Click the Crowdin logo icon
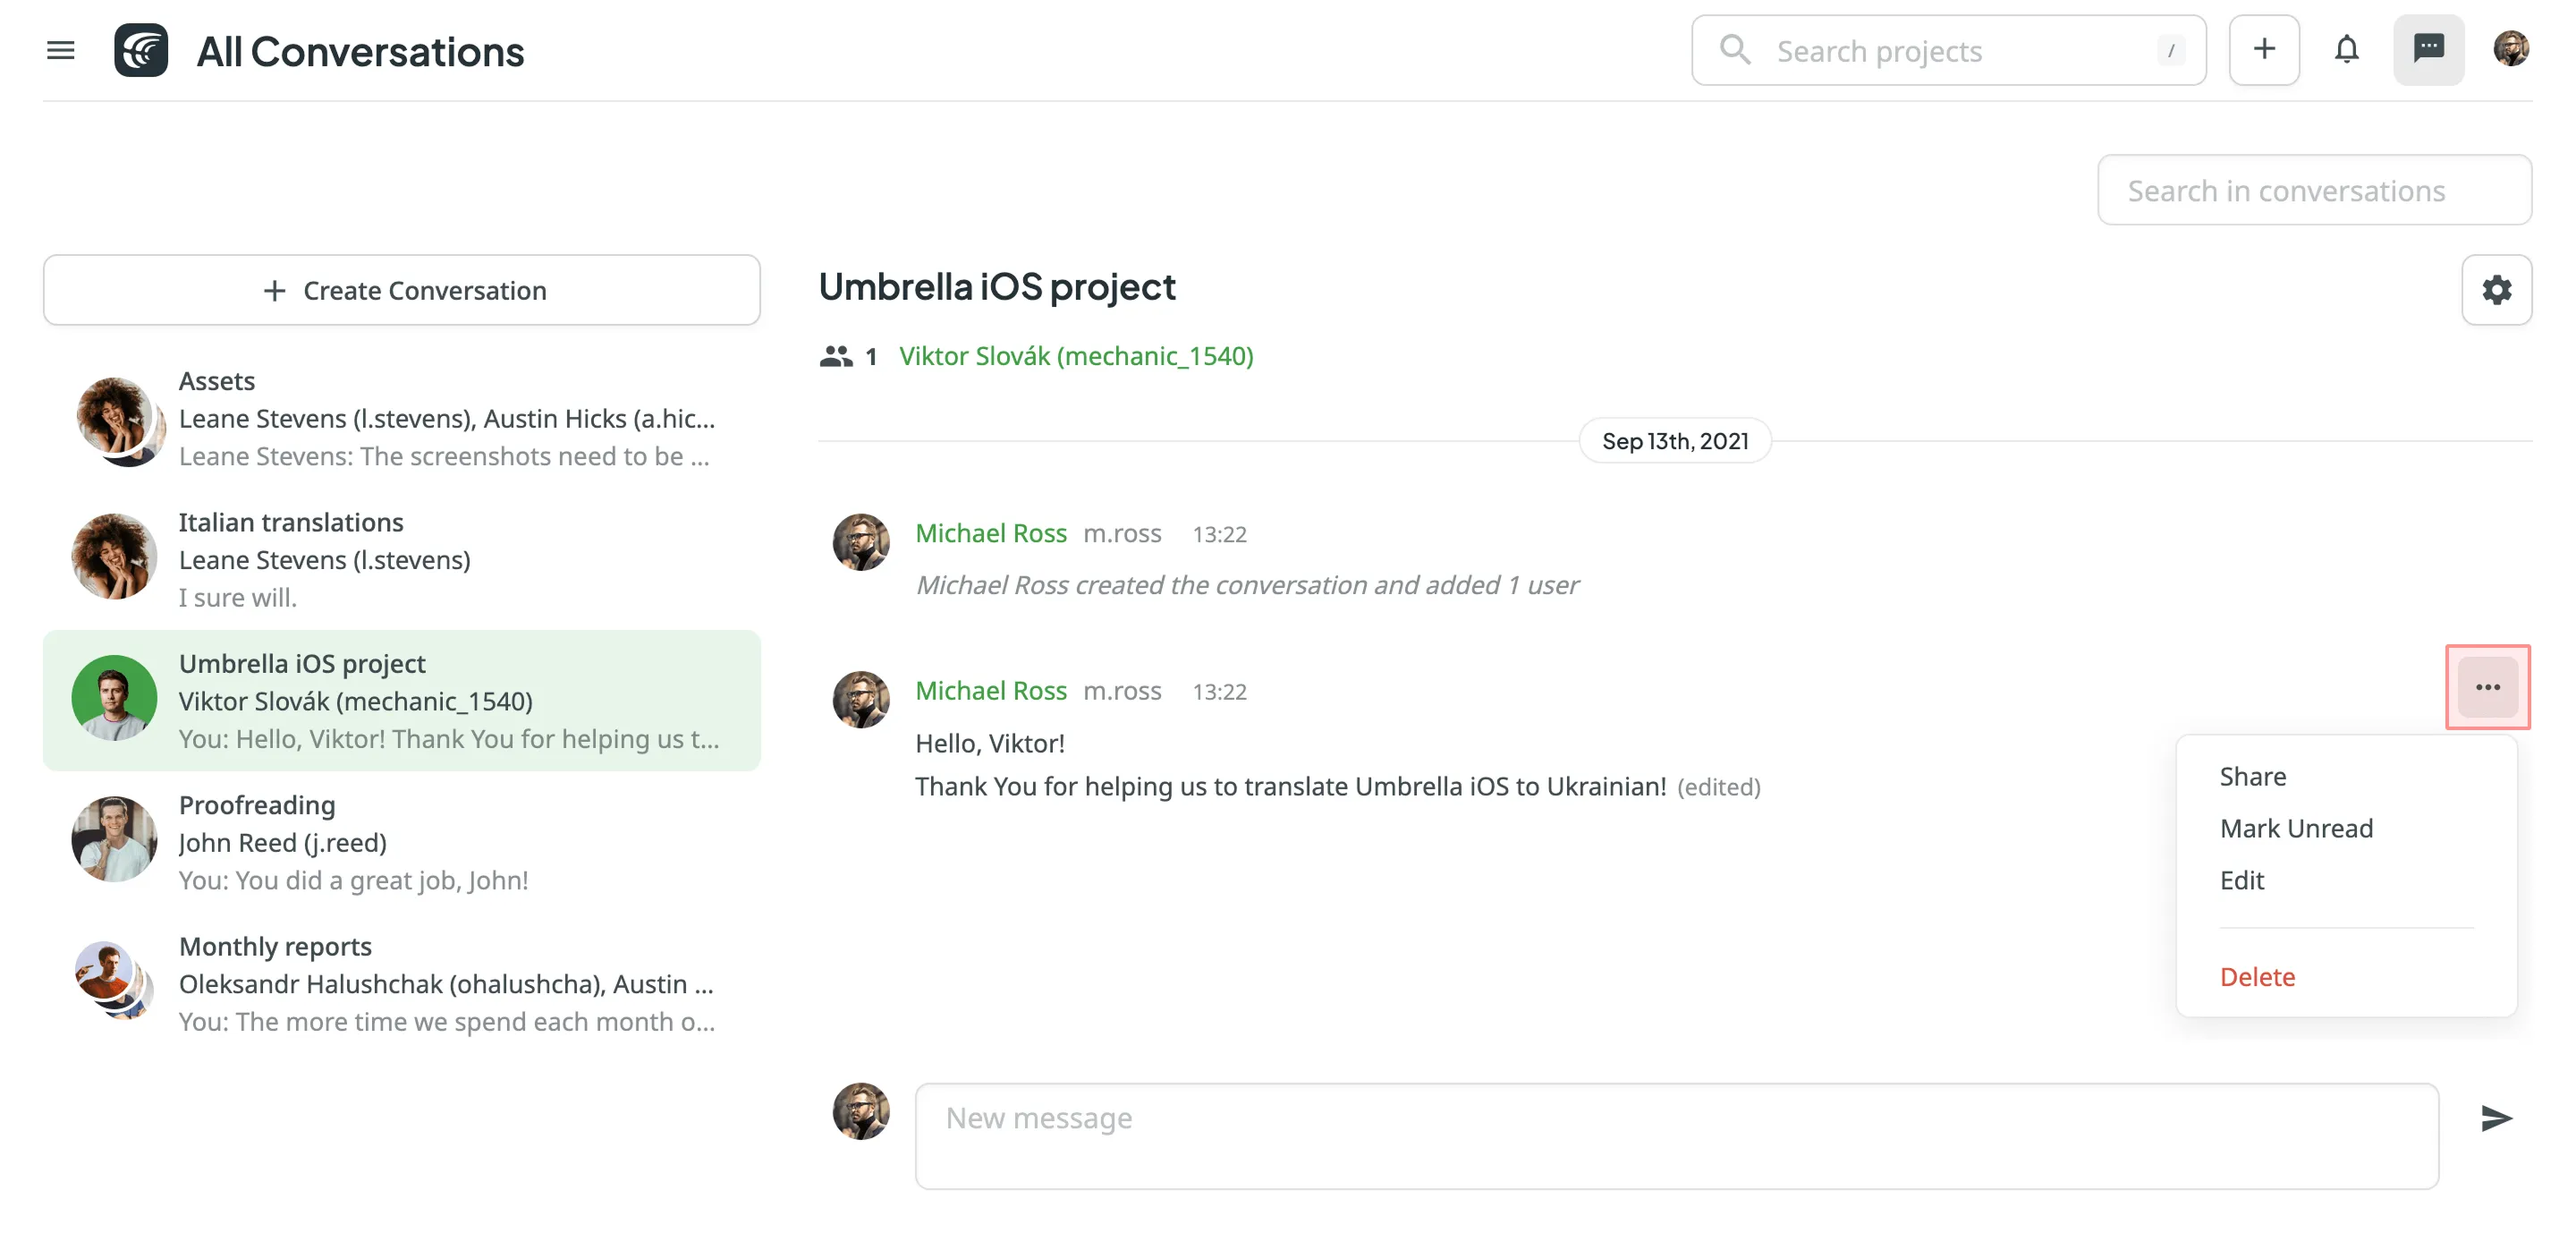The image size is (2576, 1233). coord(141,50)
